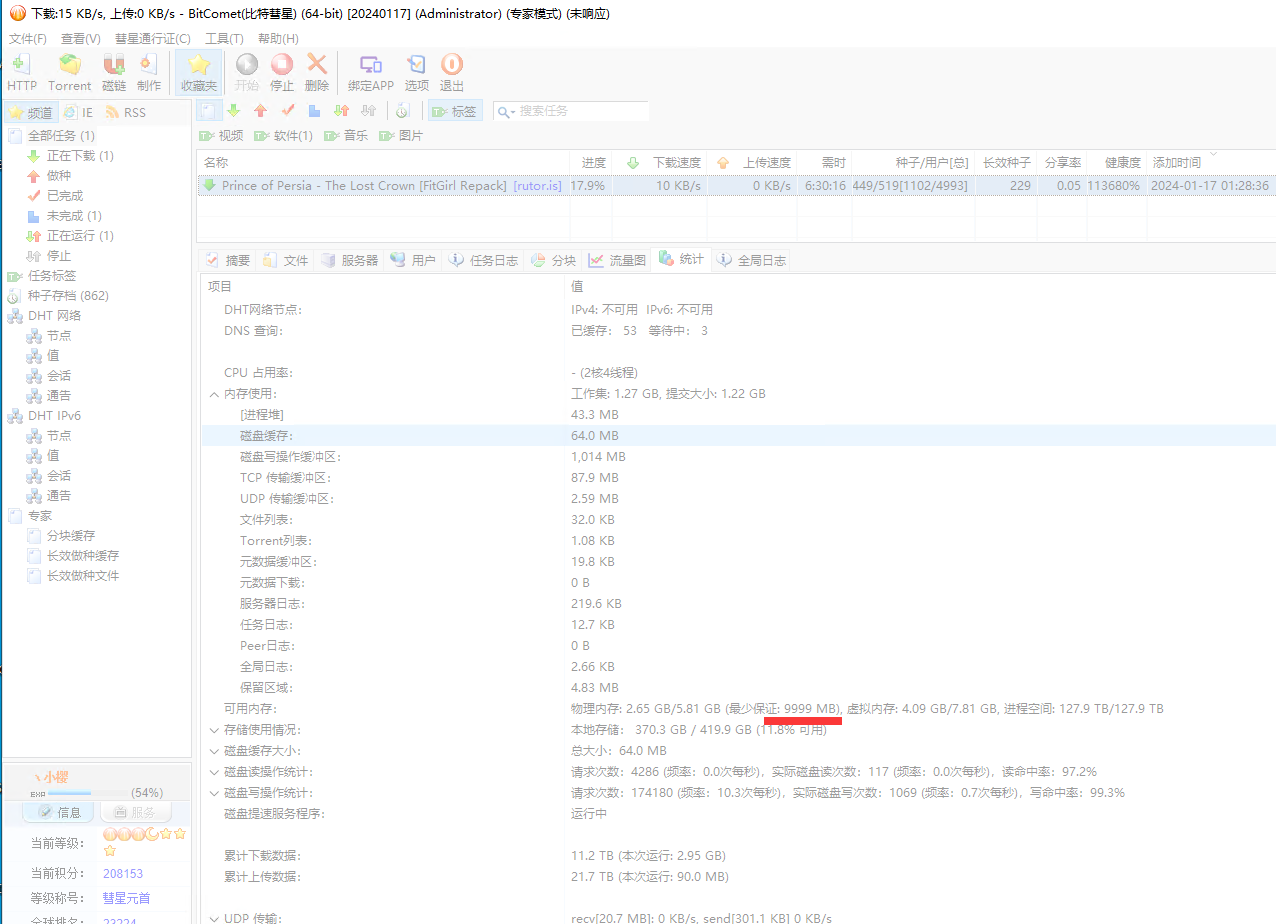Collapse the 内存使用 statistics group
Image resolution: width=1276 pixels, height=924 pixels.
(214, 394)
